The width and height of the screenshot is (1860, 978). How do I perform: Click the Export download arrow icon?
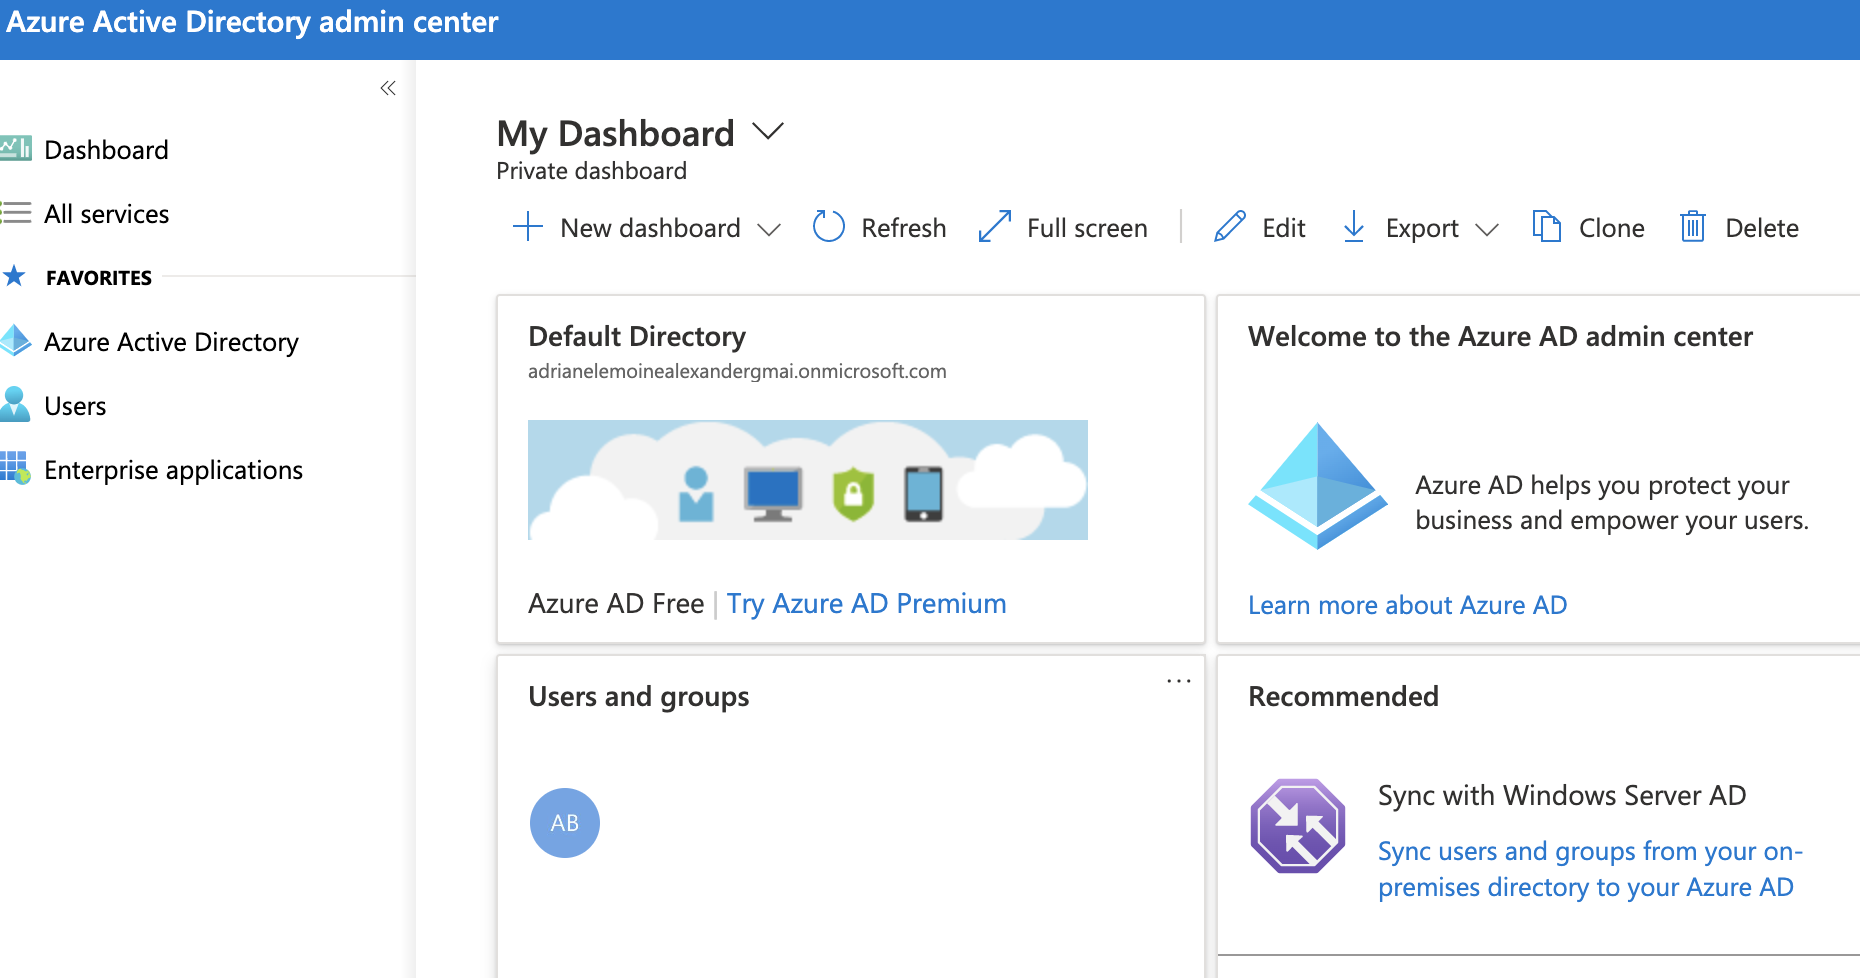[1353, 227]
